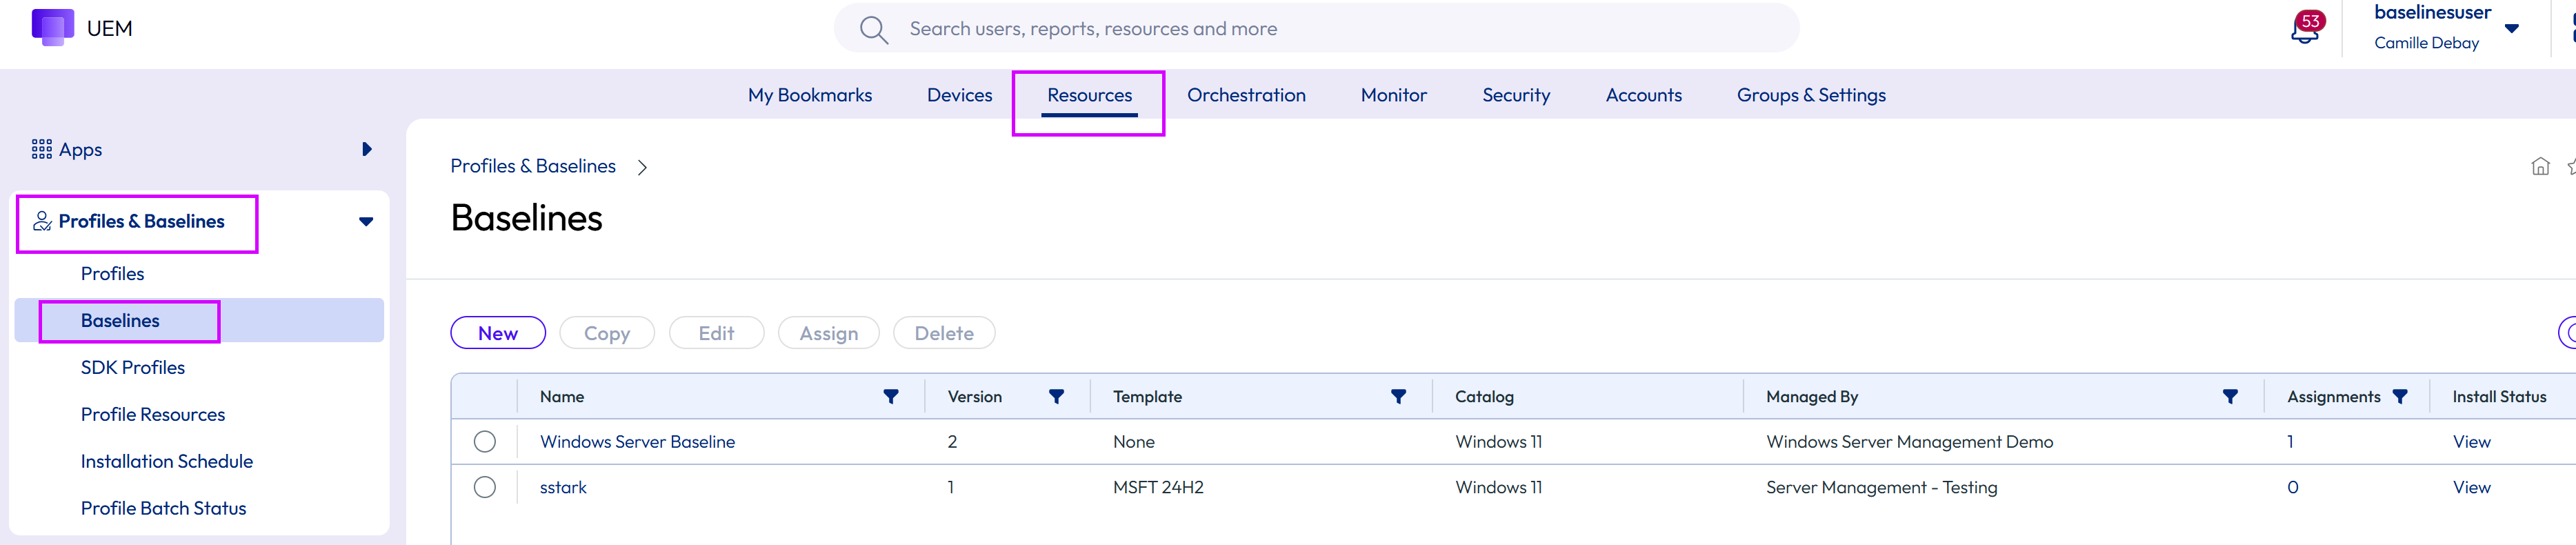Open Installation Schedule in the sidebar

pyautogui.click(x=167, y=462)
